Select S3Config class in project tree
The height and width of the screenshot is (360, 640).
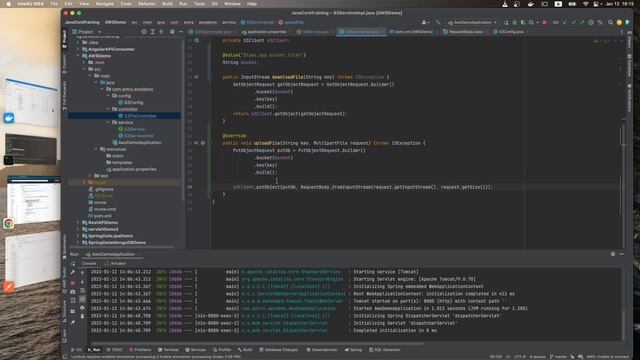click(x=131, y=102)
